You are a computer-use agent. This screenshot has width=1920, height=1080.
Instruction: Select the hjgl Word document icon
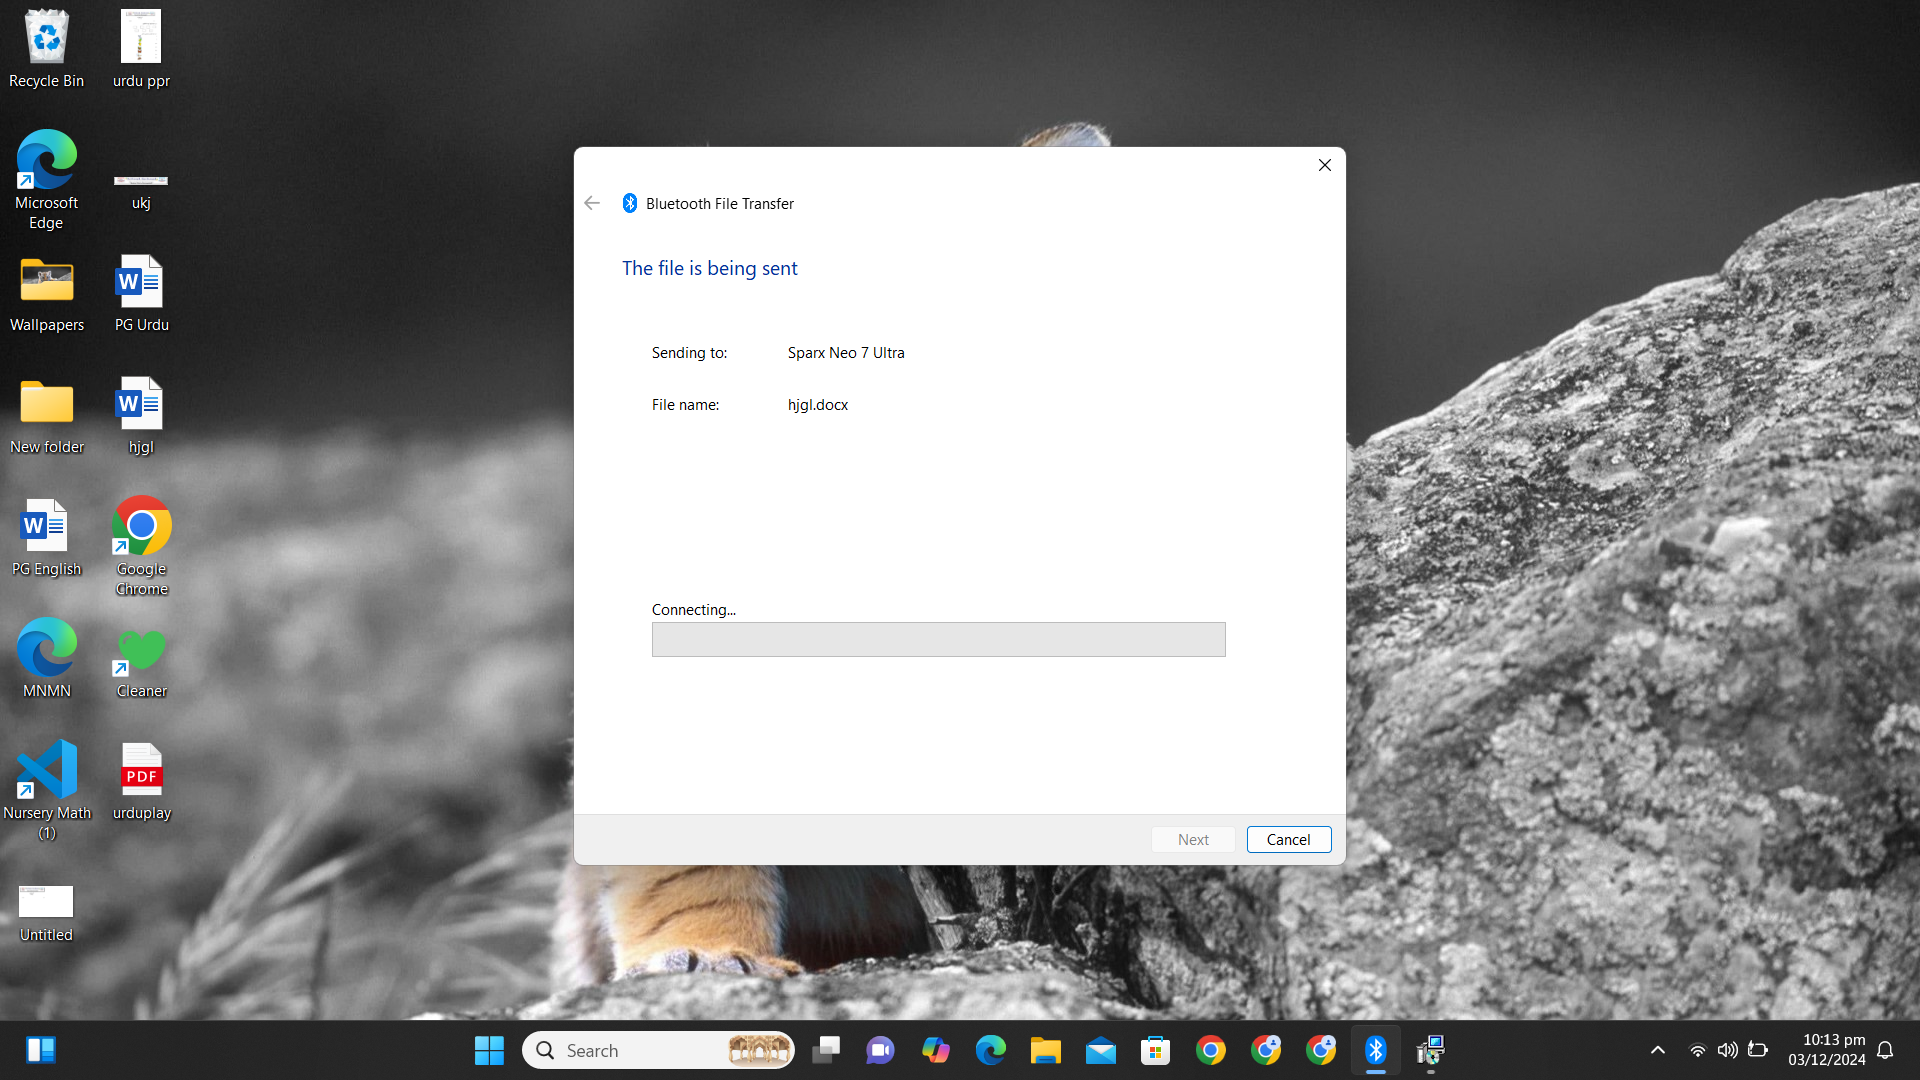click(x=141, y=415)
